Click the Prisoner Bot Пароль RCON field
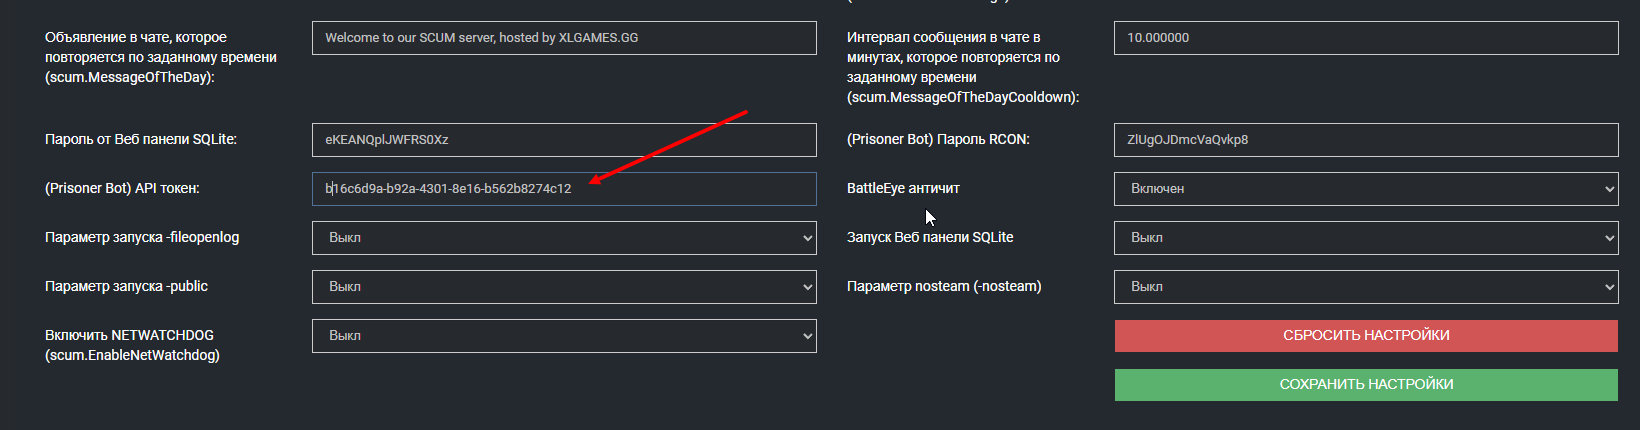This screenshot has width=1640, height=430. [1365, 140]
